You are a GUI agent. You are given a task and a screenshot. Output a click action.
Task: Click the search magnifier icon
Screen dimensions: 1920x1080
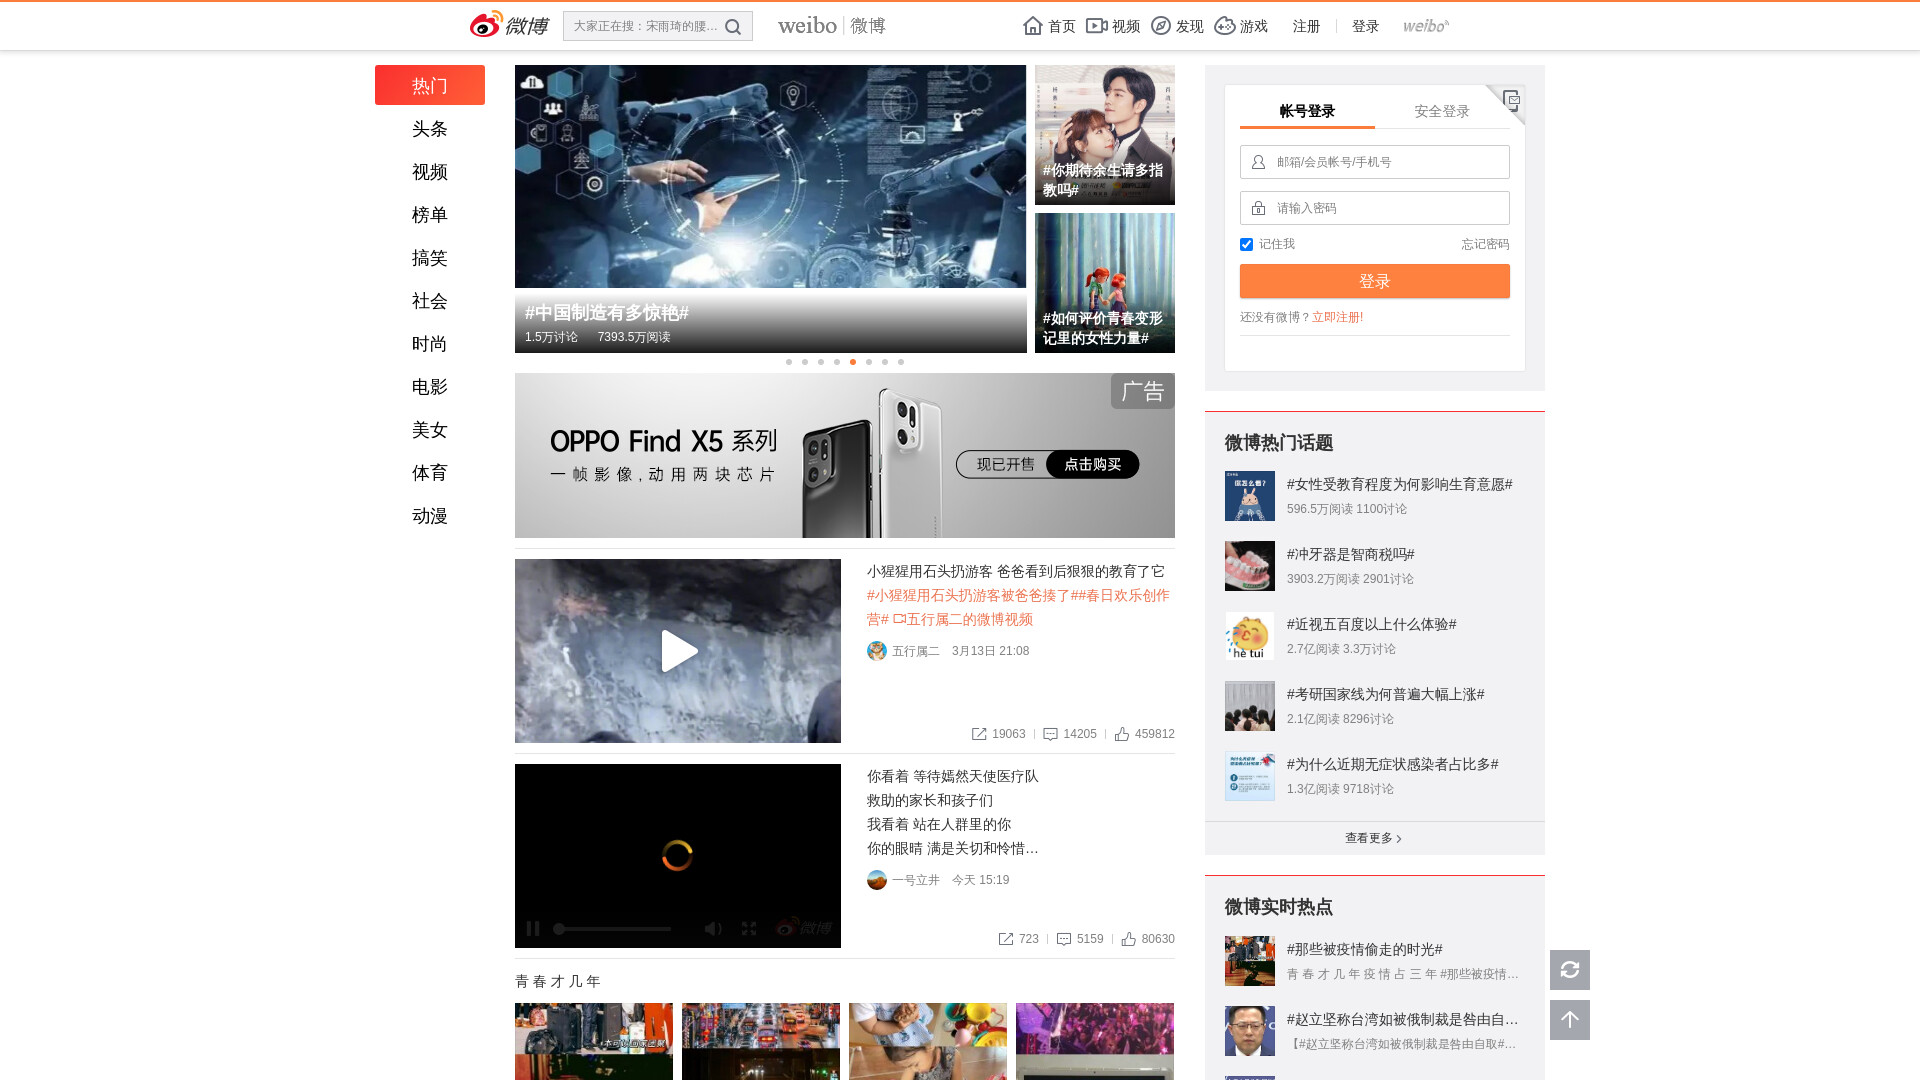[x=733, y=27]
